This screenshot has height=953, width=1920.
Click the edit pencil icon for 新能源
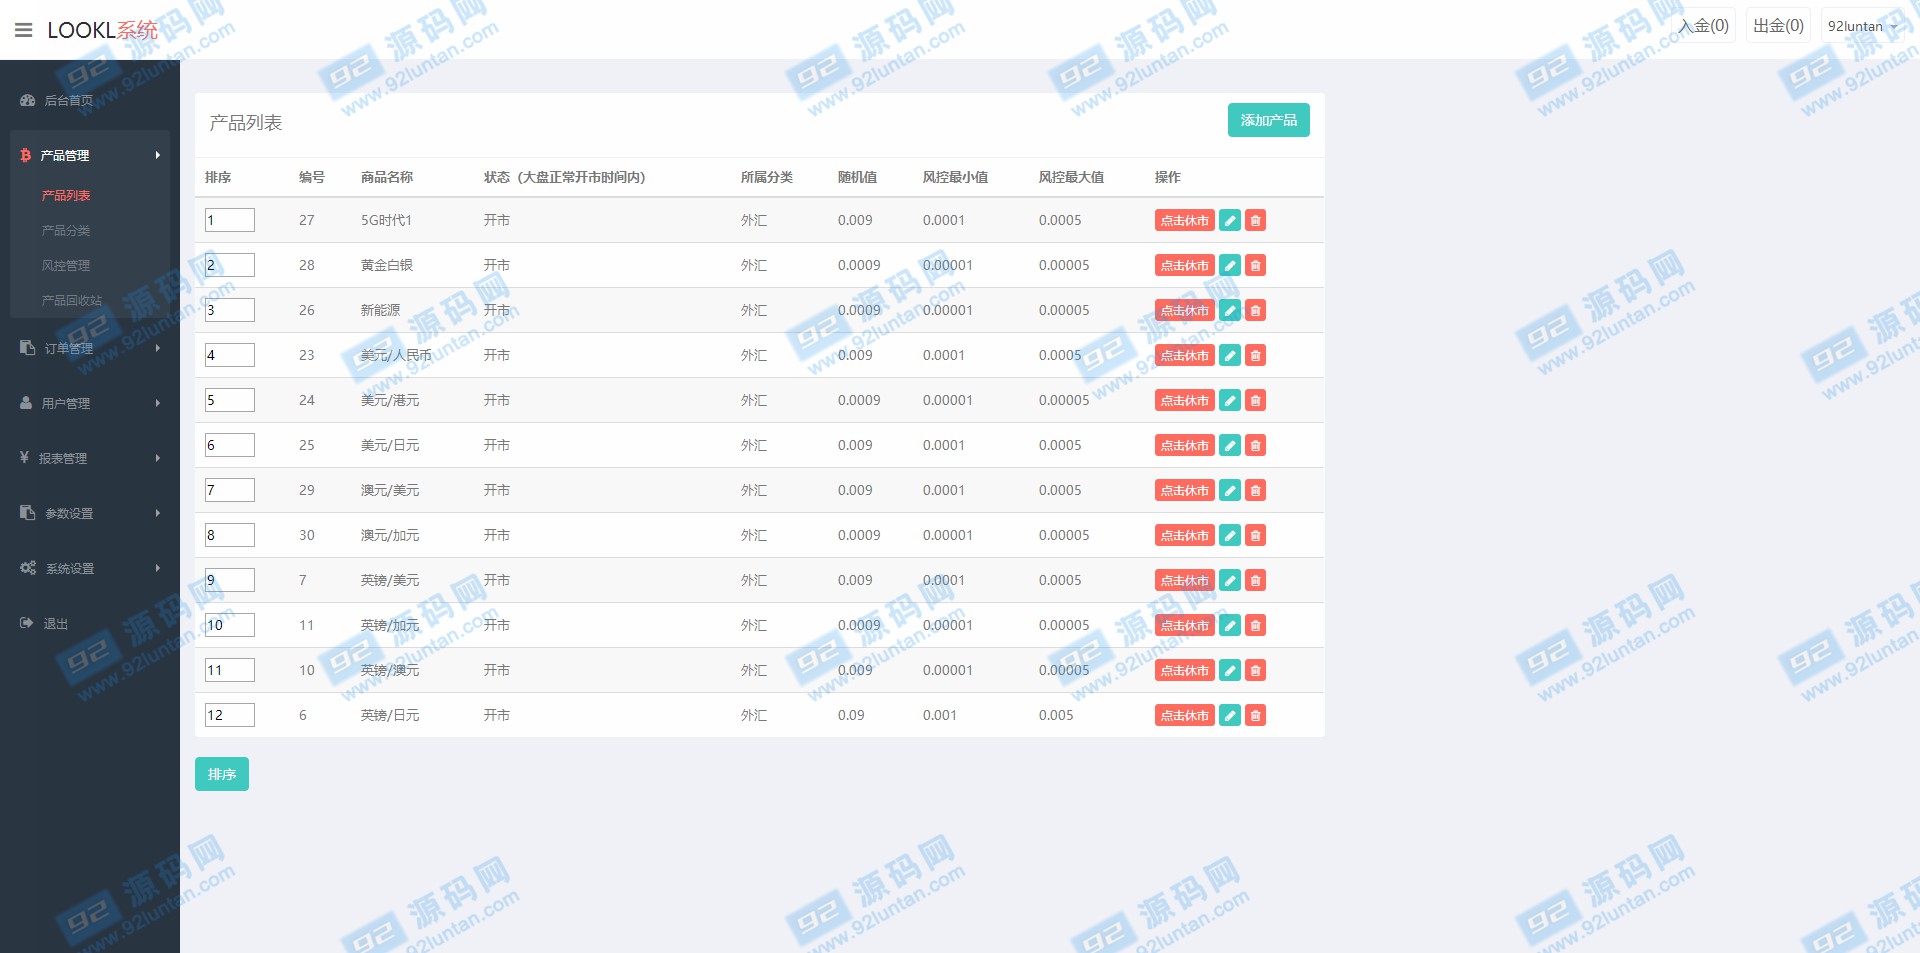pyautogui.click(x=1230, y=310)
